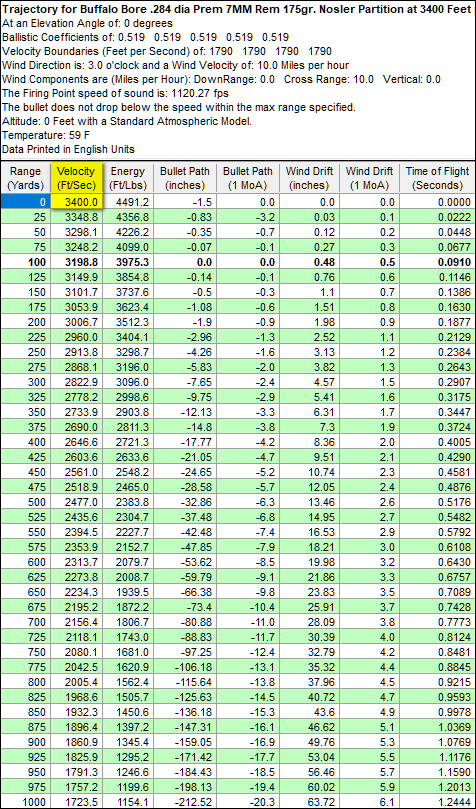Click the 63.72 wind drift cell
The height and width of the screenshot is (809, 476).
coord(310,802)
